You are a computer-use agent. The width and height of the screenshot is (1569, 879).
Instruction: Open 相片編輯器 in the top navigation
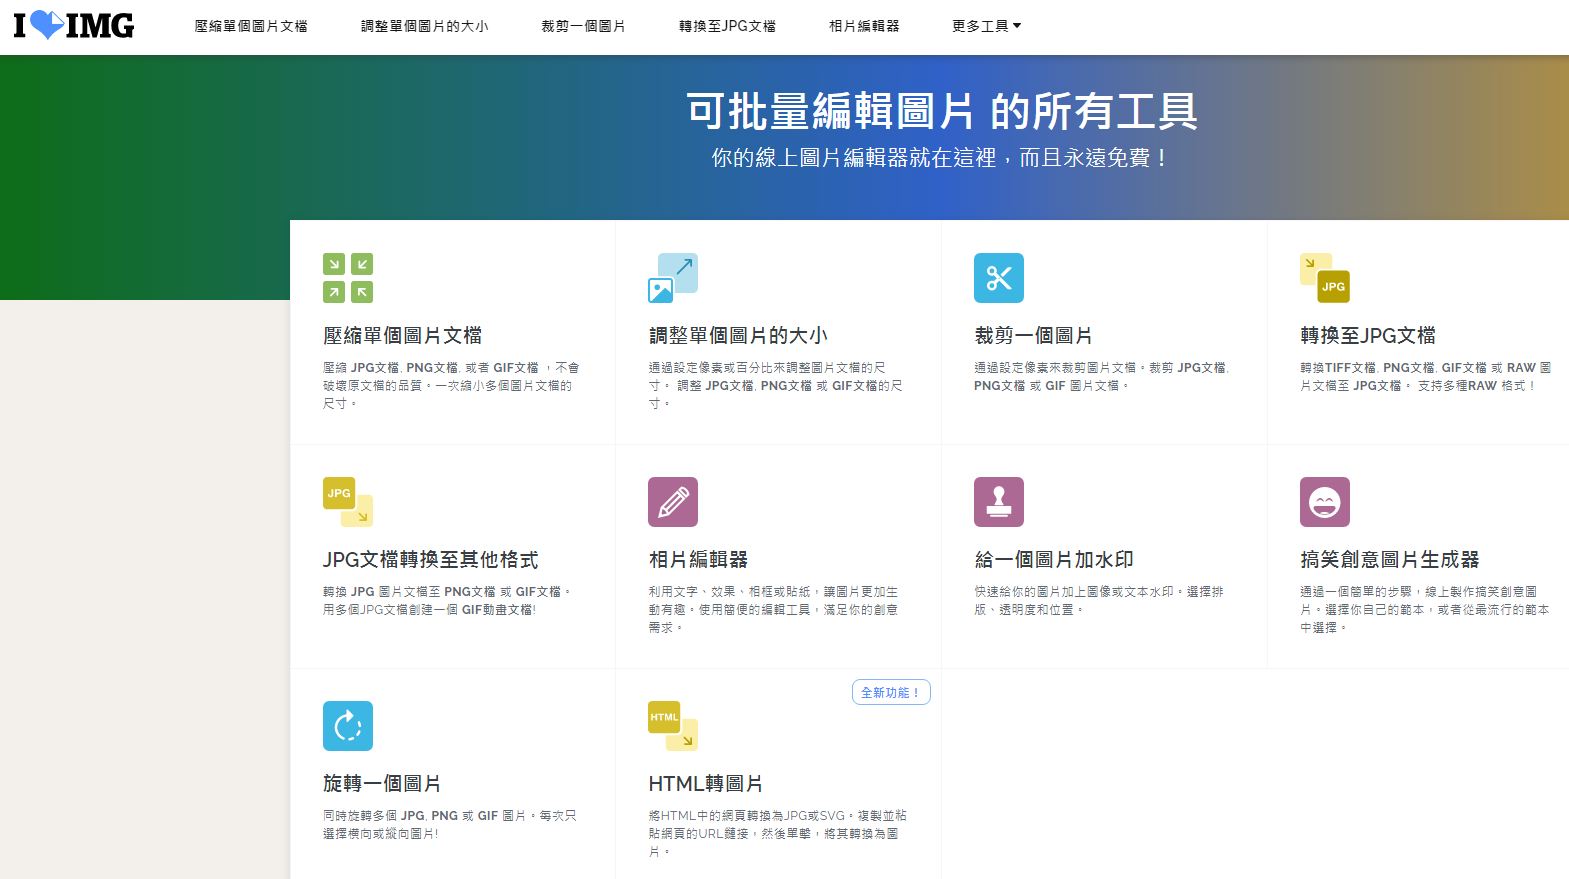[x=864, y=26]
